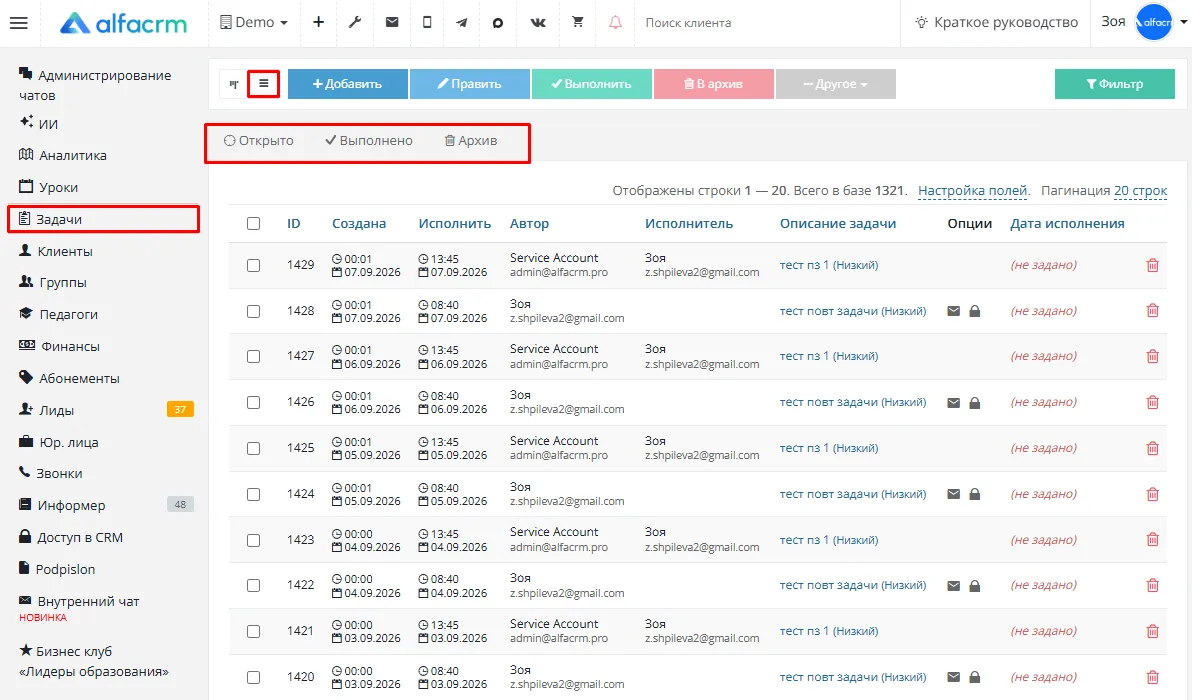
Task: Click lock option icon for task 1424
Action: pos(975,494)
